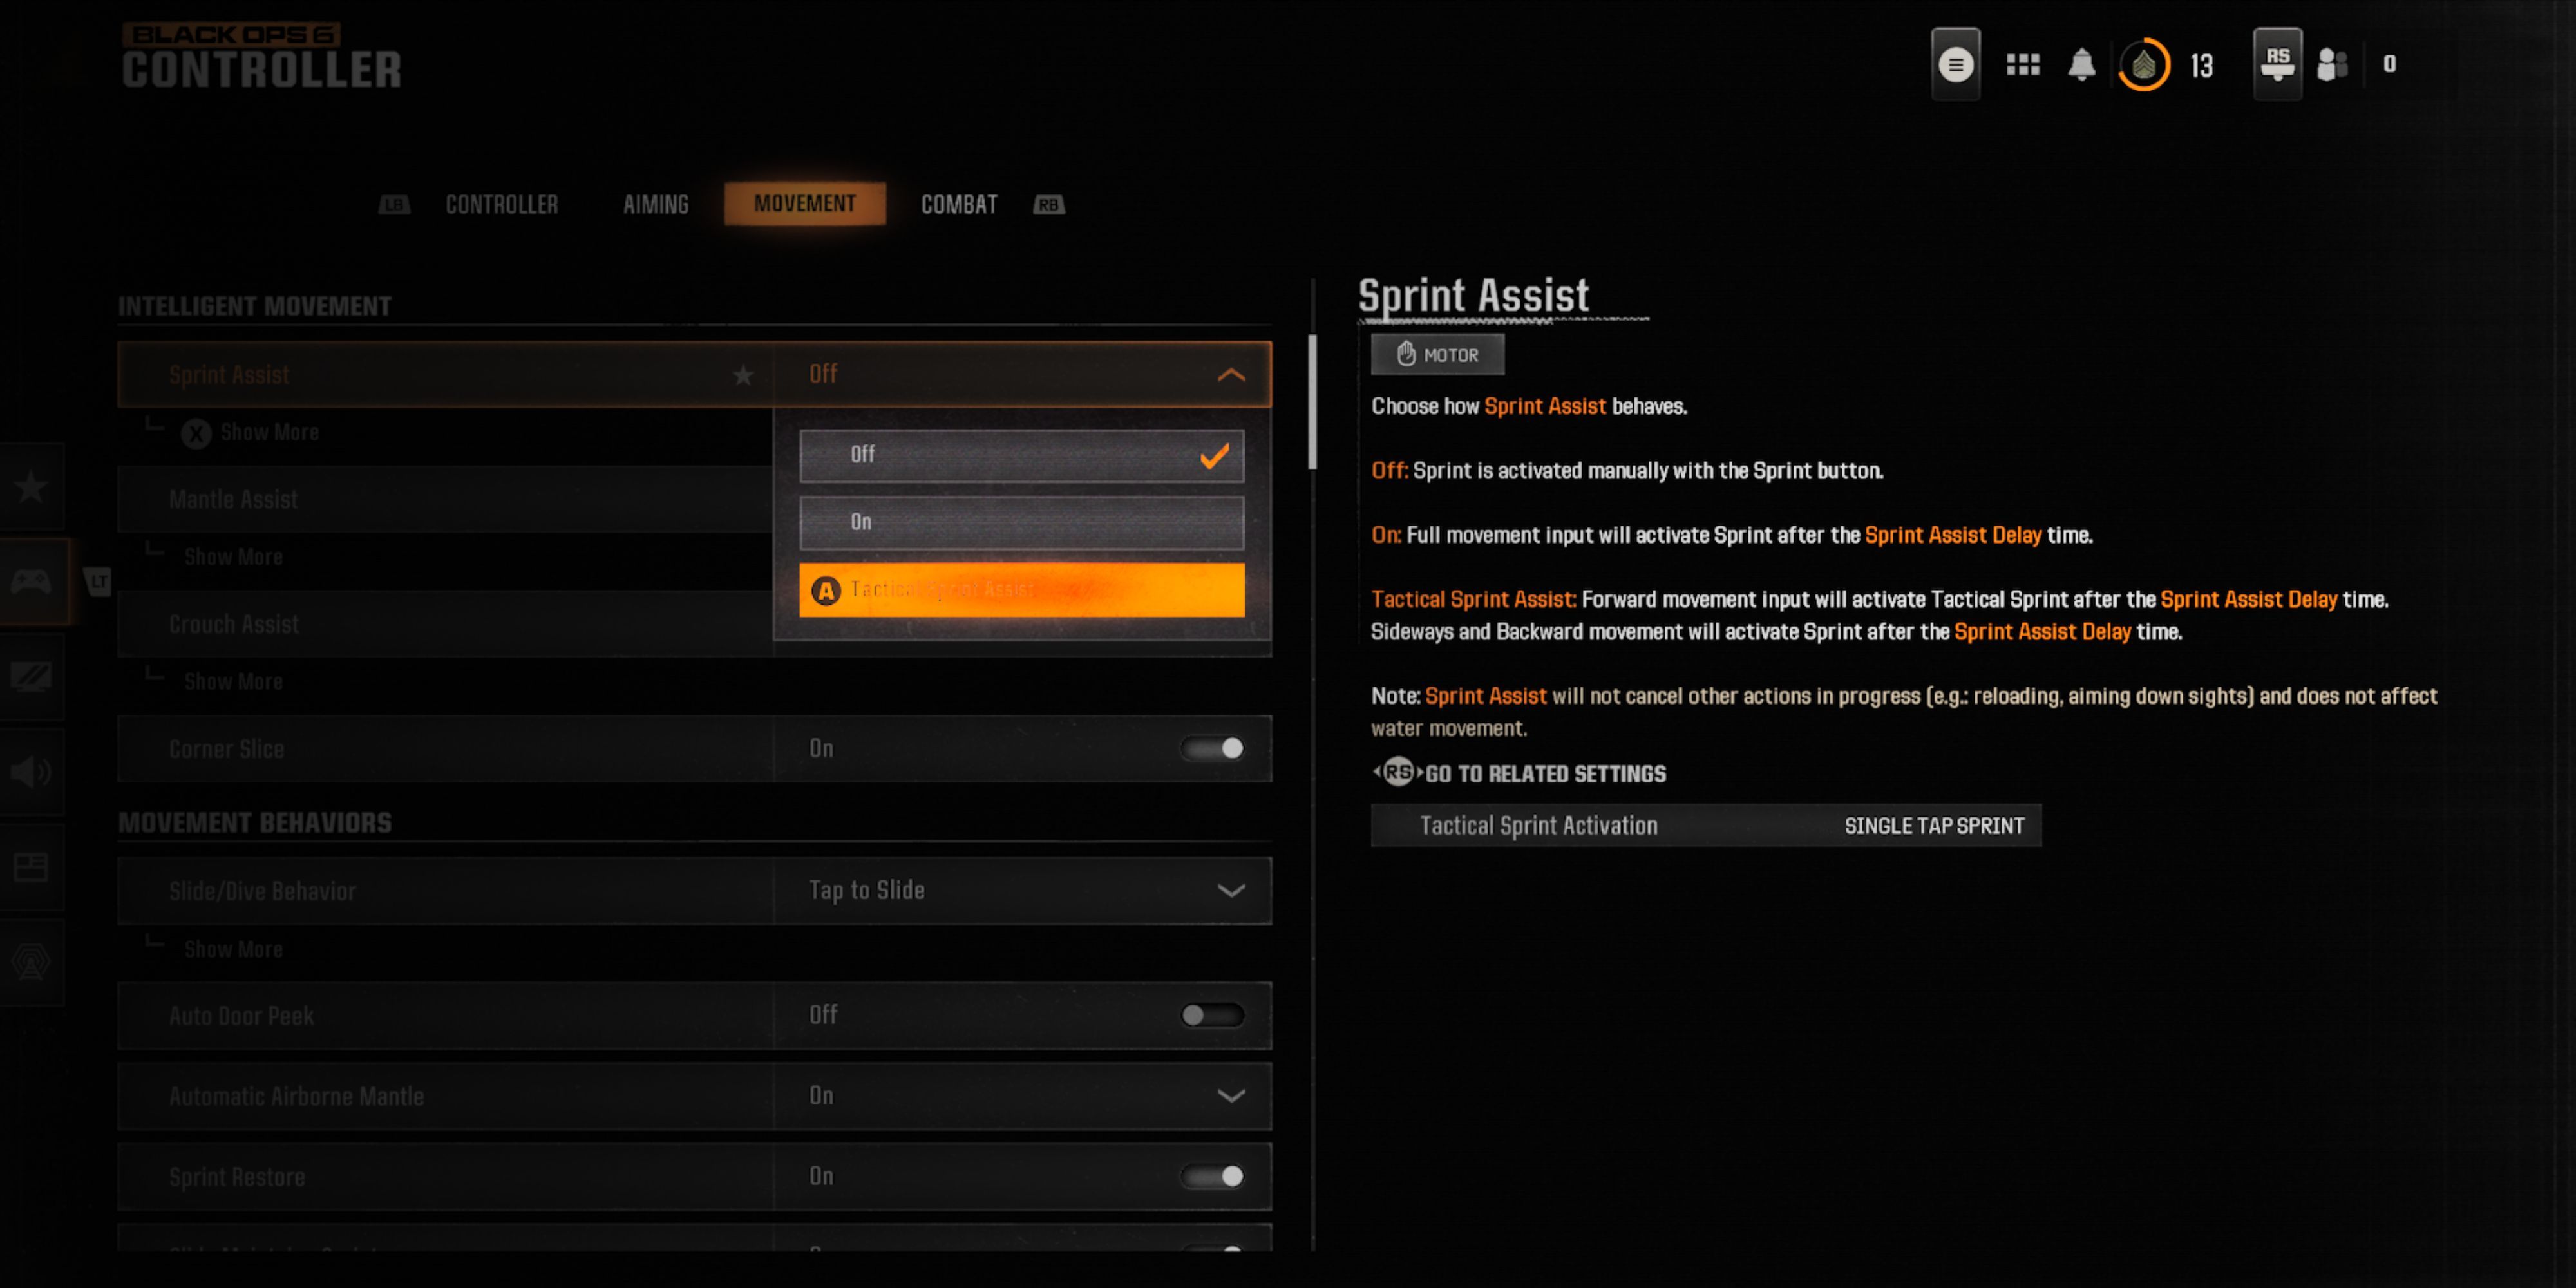
Task: Select the Off option with checkmark
Action: coord(1021,456)
